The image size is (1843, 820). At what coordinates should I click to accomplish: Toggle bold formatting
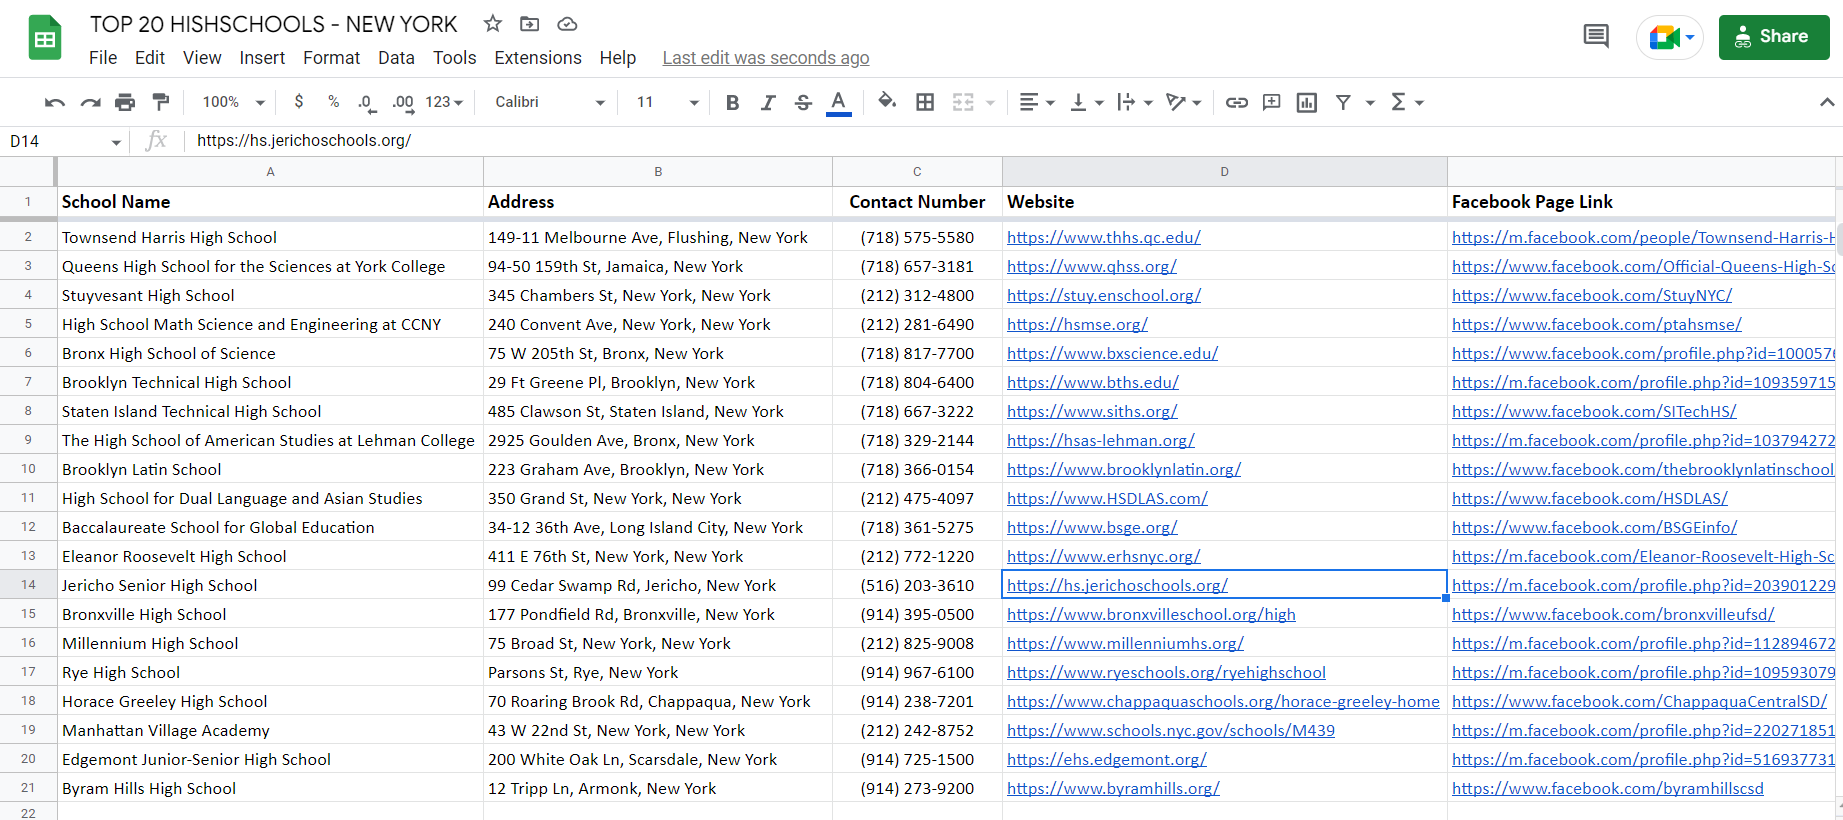(x=733, y=102)
